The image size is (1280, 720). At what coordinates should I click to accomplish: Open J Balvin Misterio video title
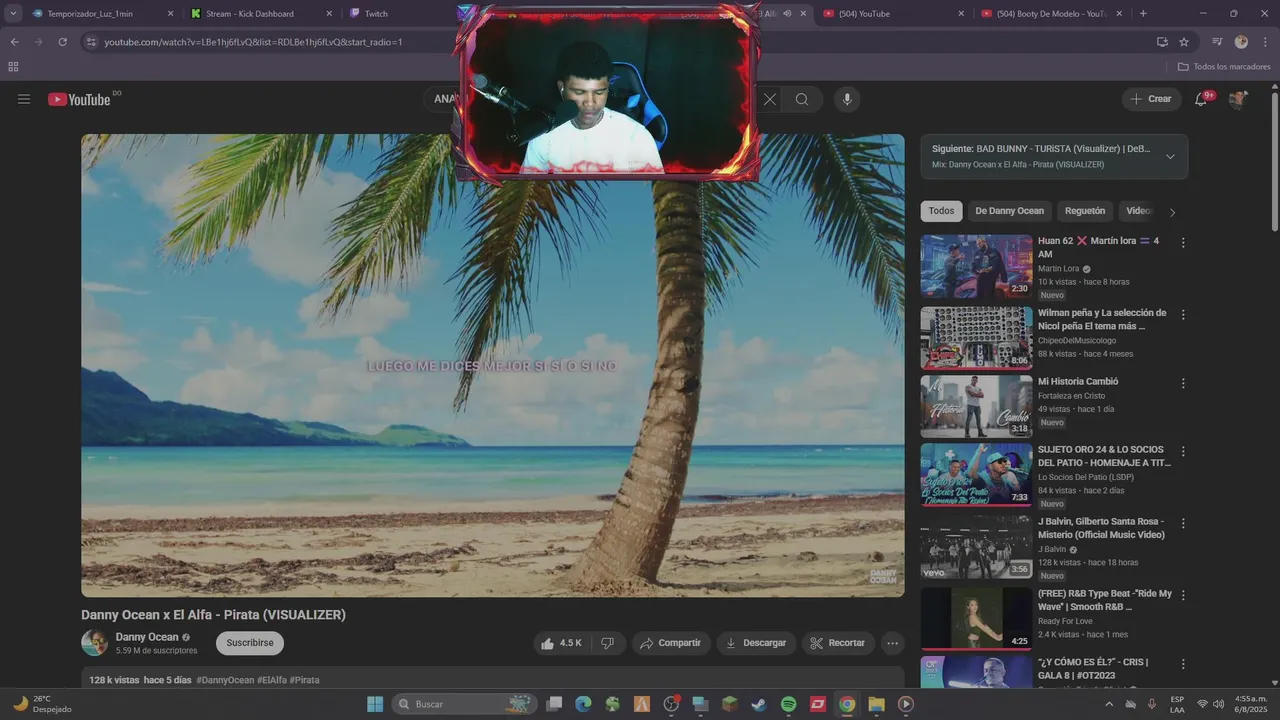[1101, 528]
